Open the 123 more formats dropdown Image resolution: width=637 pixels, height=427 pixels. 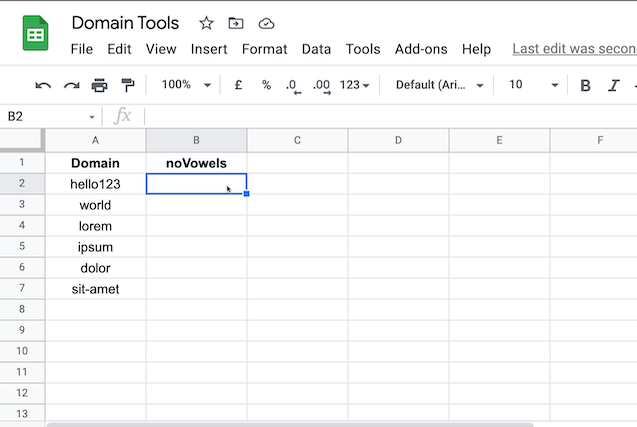tap(354, 85)
